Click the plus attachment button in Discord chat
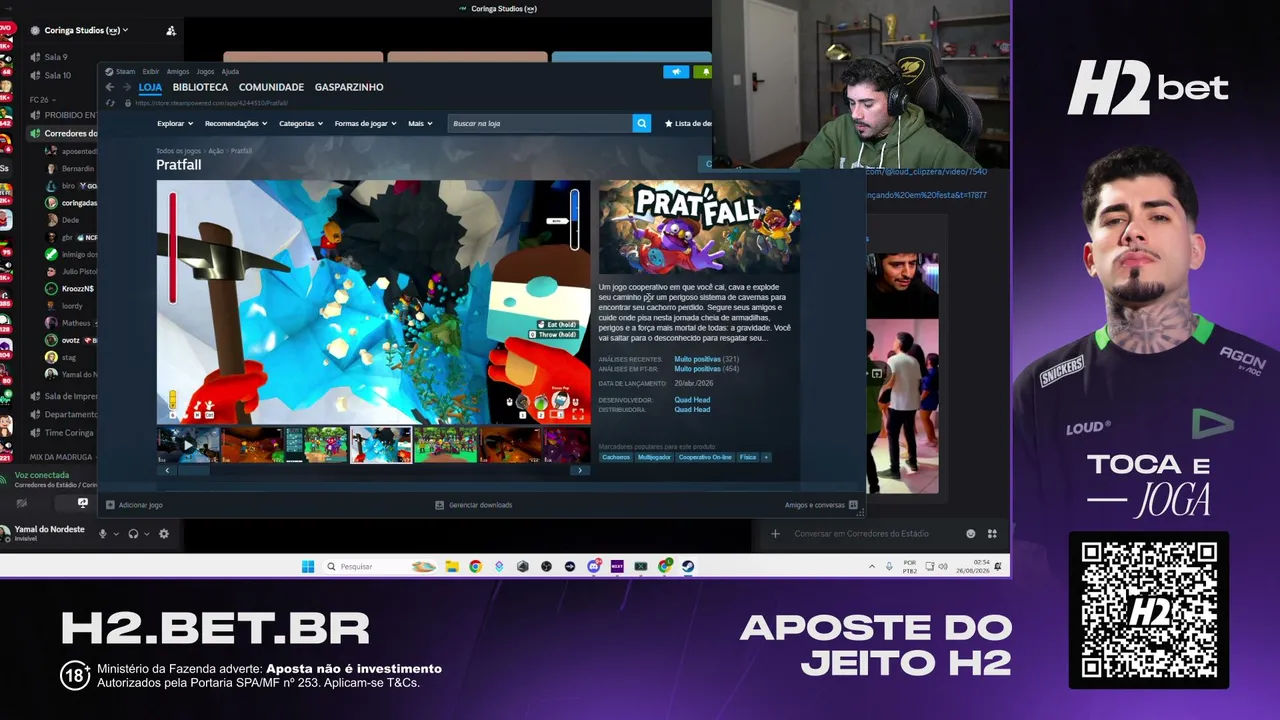Viewport: 1280px width, 720px height. pyautogui.click(x=775, y=534)
